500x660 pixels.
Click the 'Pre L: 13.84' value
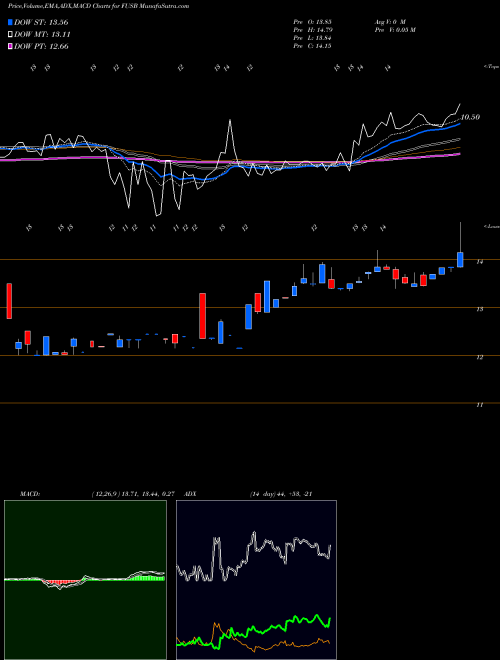pyautogui.click(x=314, y=38)
